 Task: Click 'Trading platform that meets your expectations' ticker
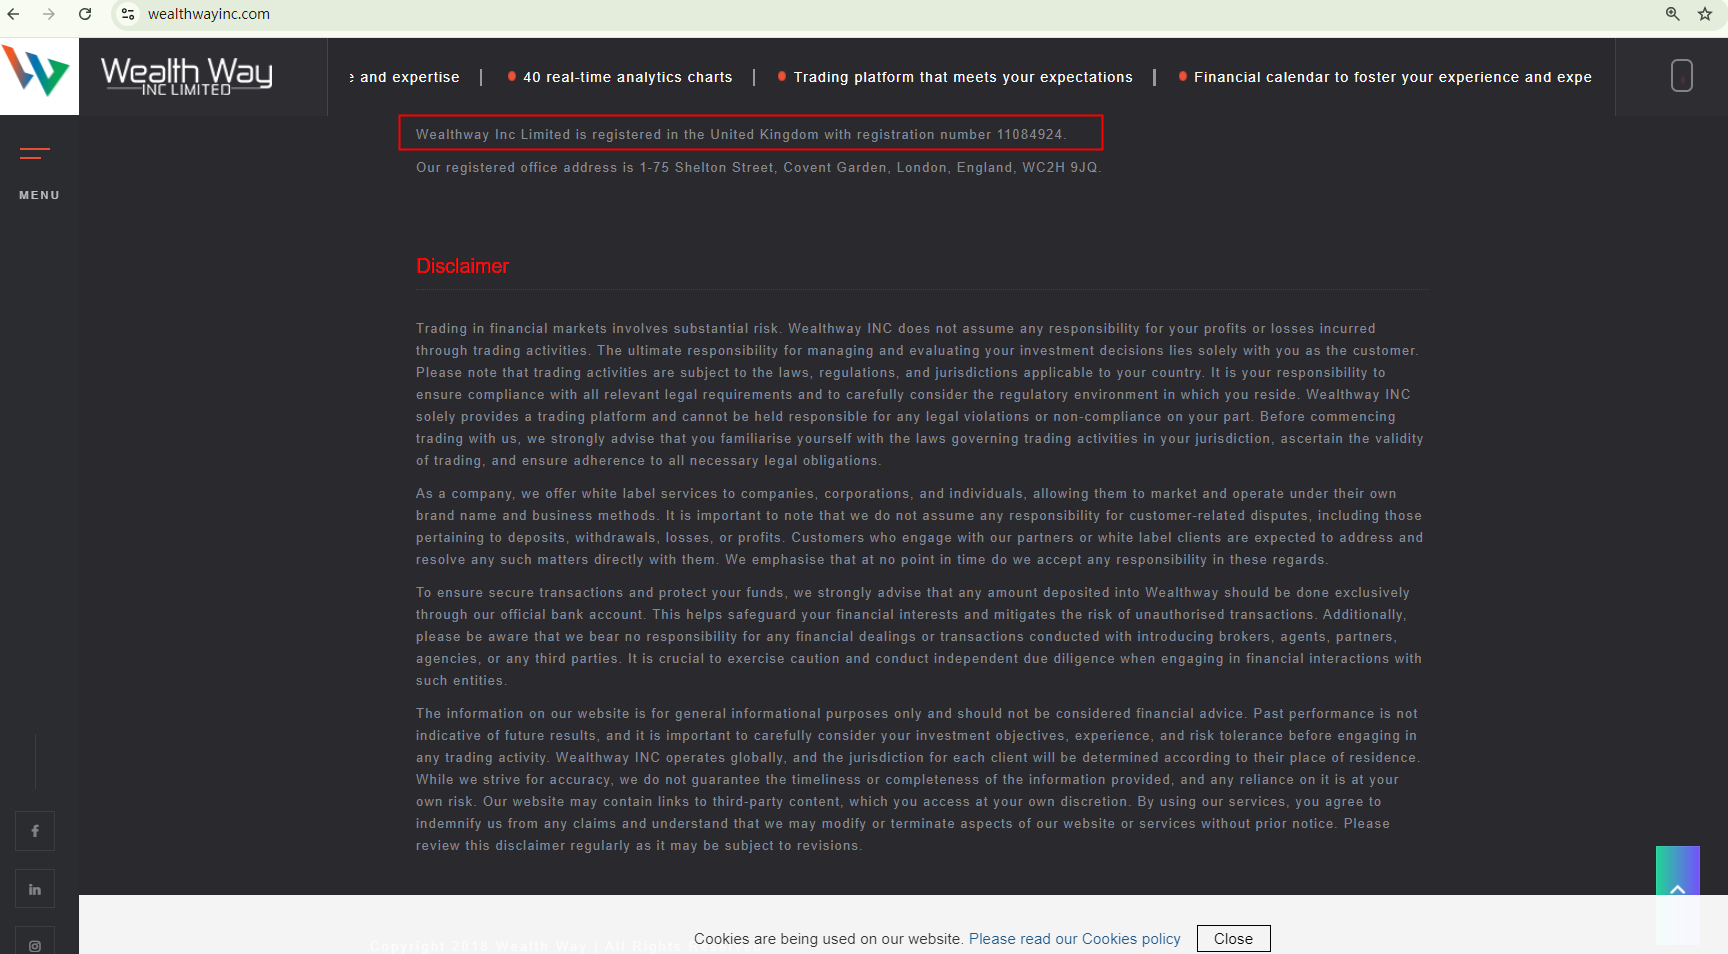(963, 77)
